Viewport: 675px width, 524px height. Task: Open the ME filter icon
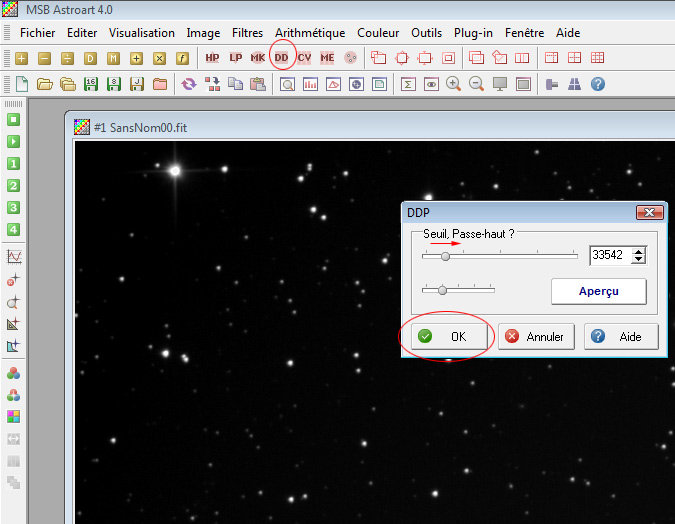click(327, 58)
